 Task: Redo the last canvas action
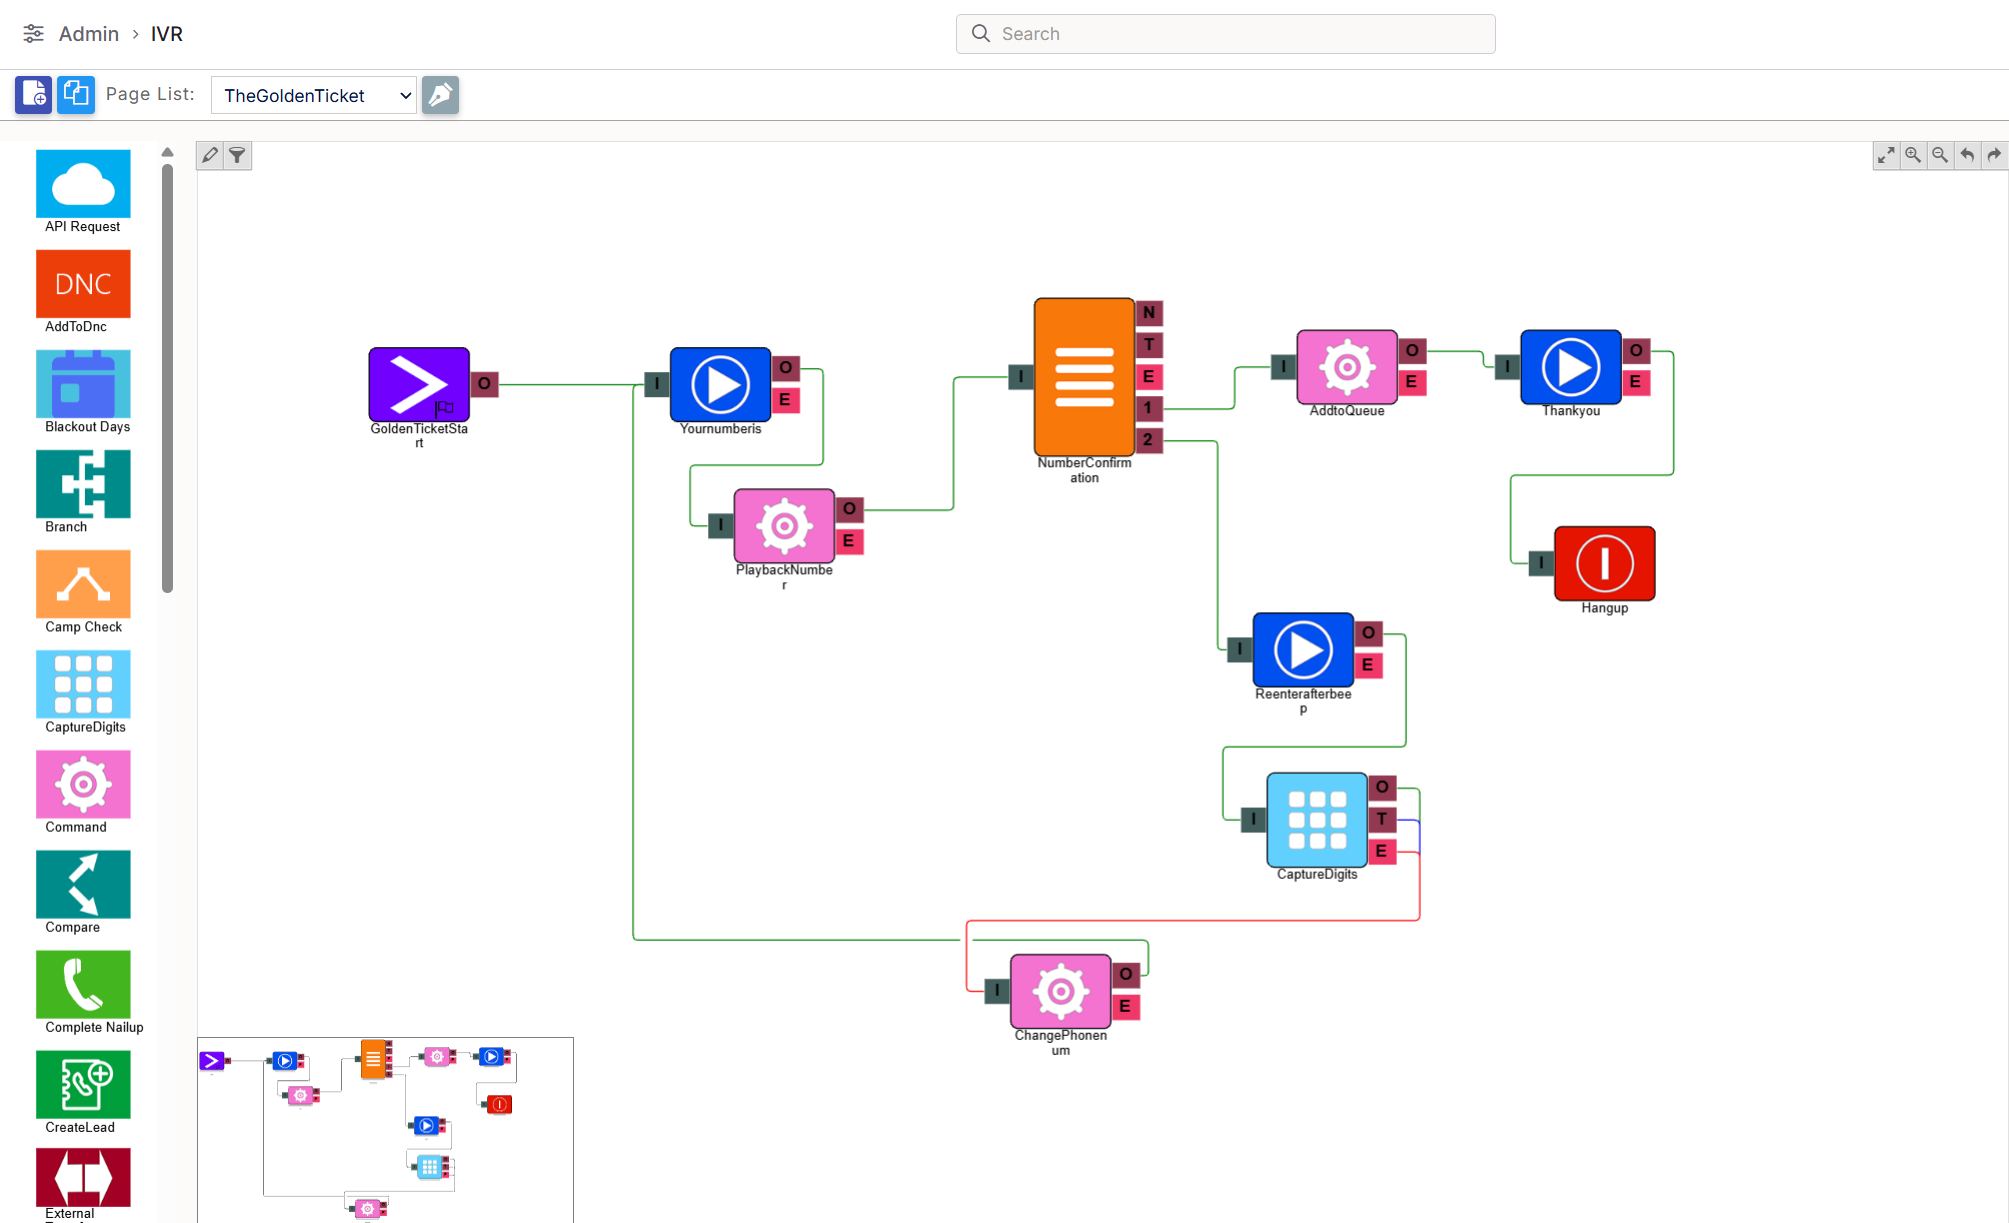[x=1994, y=155]
